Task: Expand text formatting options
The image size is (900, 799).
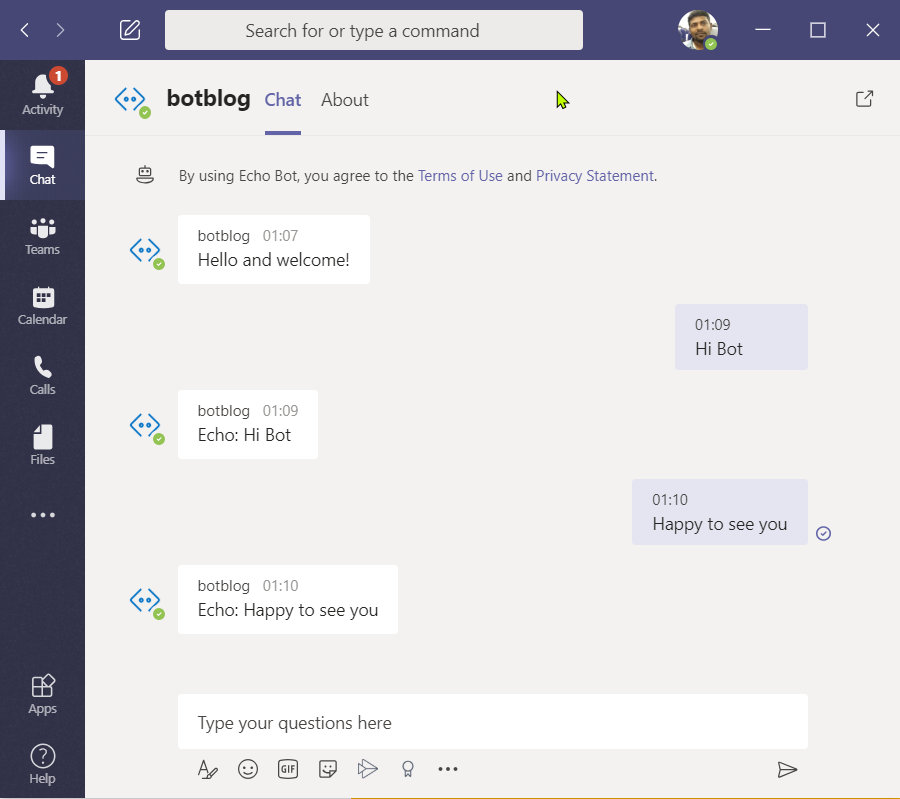Action: (x=207, y=769)
